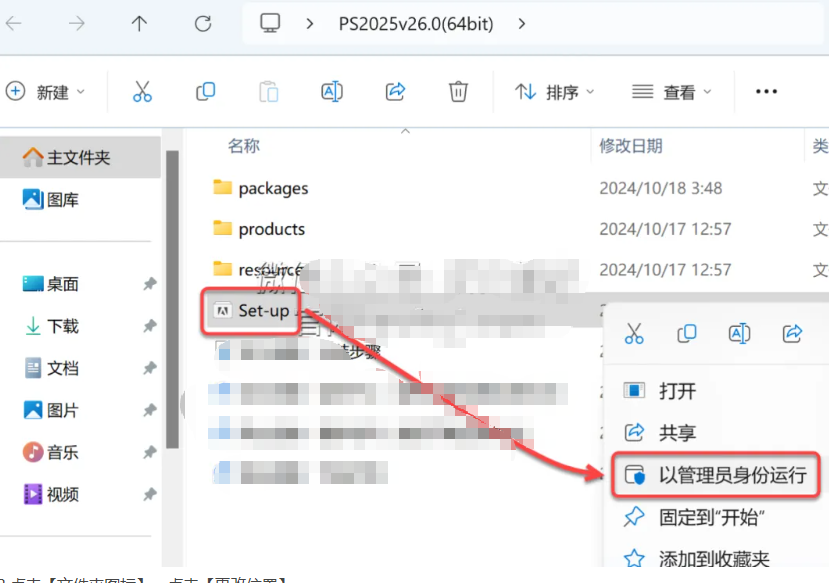Select the packages folder
This screenshot has height=583, width=829.
(261, 188)
